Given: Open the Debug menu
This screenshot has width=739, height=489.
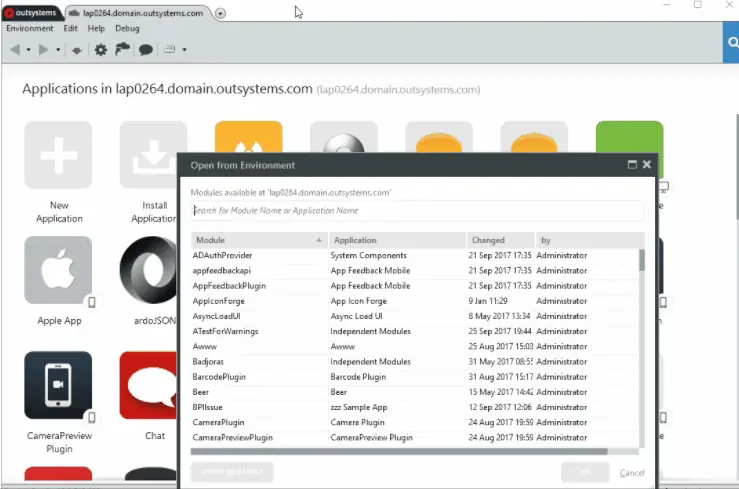Looking at the screenshot, I should (127, 28).
